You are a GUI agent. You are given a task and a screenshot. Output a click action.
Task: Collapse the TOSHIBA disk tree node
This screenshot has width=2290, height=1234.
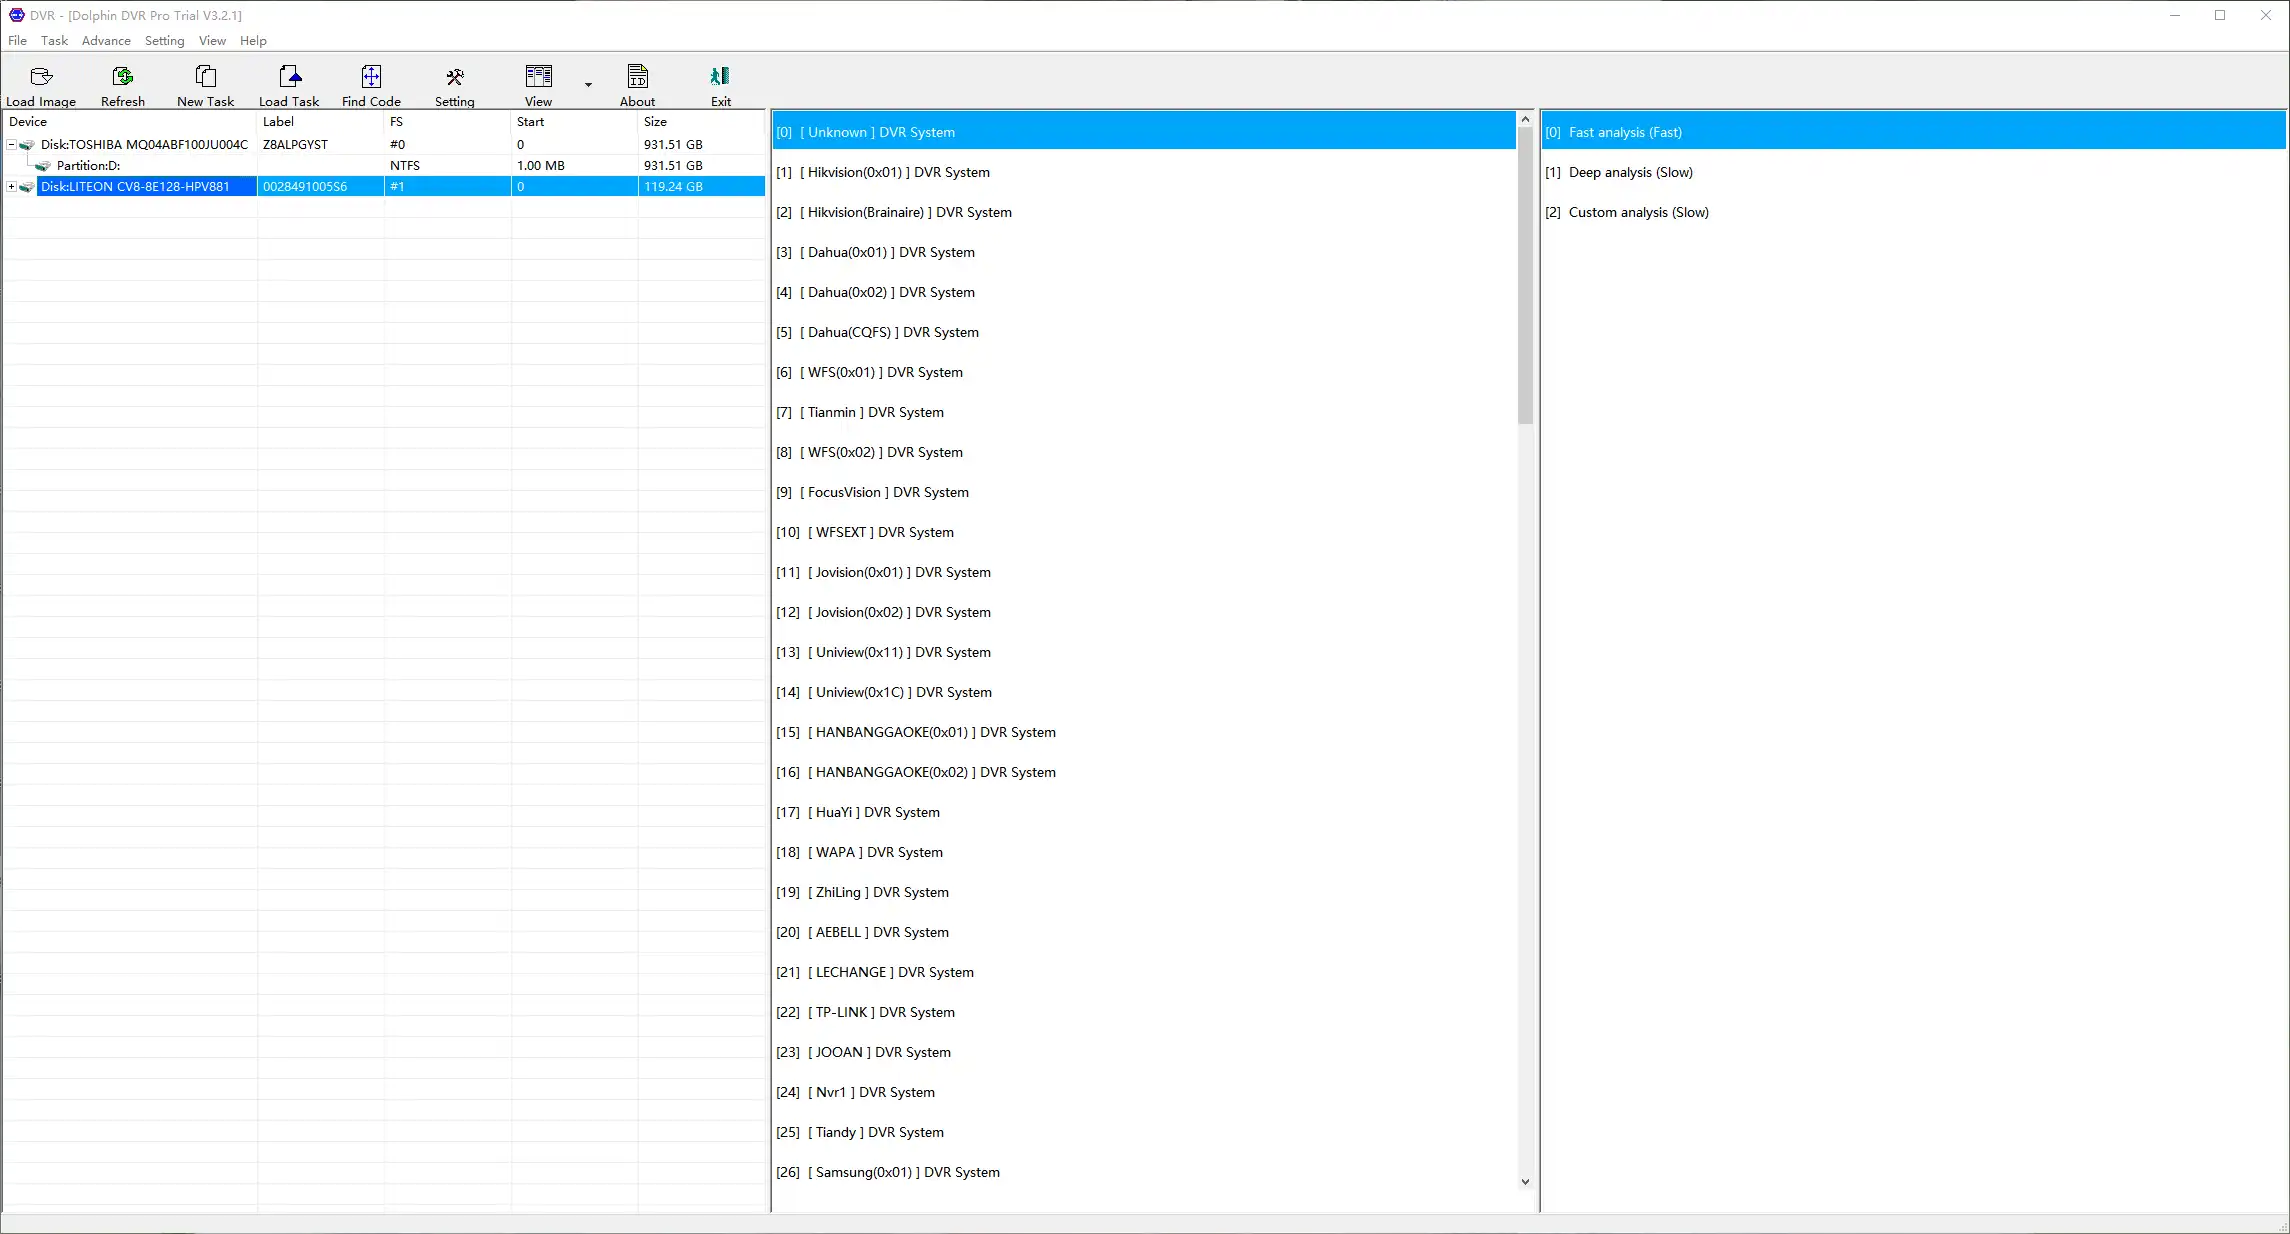coord(11,145)
